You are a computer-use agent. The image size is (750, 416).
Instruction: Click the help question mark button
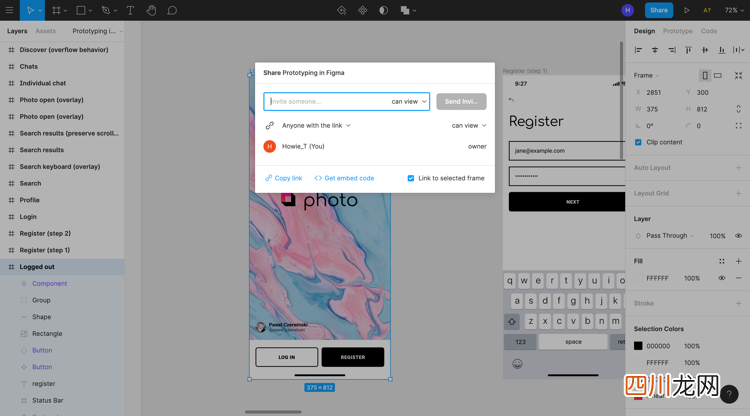pos(729,394)
